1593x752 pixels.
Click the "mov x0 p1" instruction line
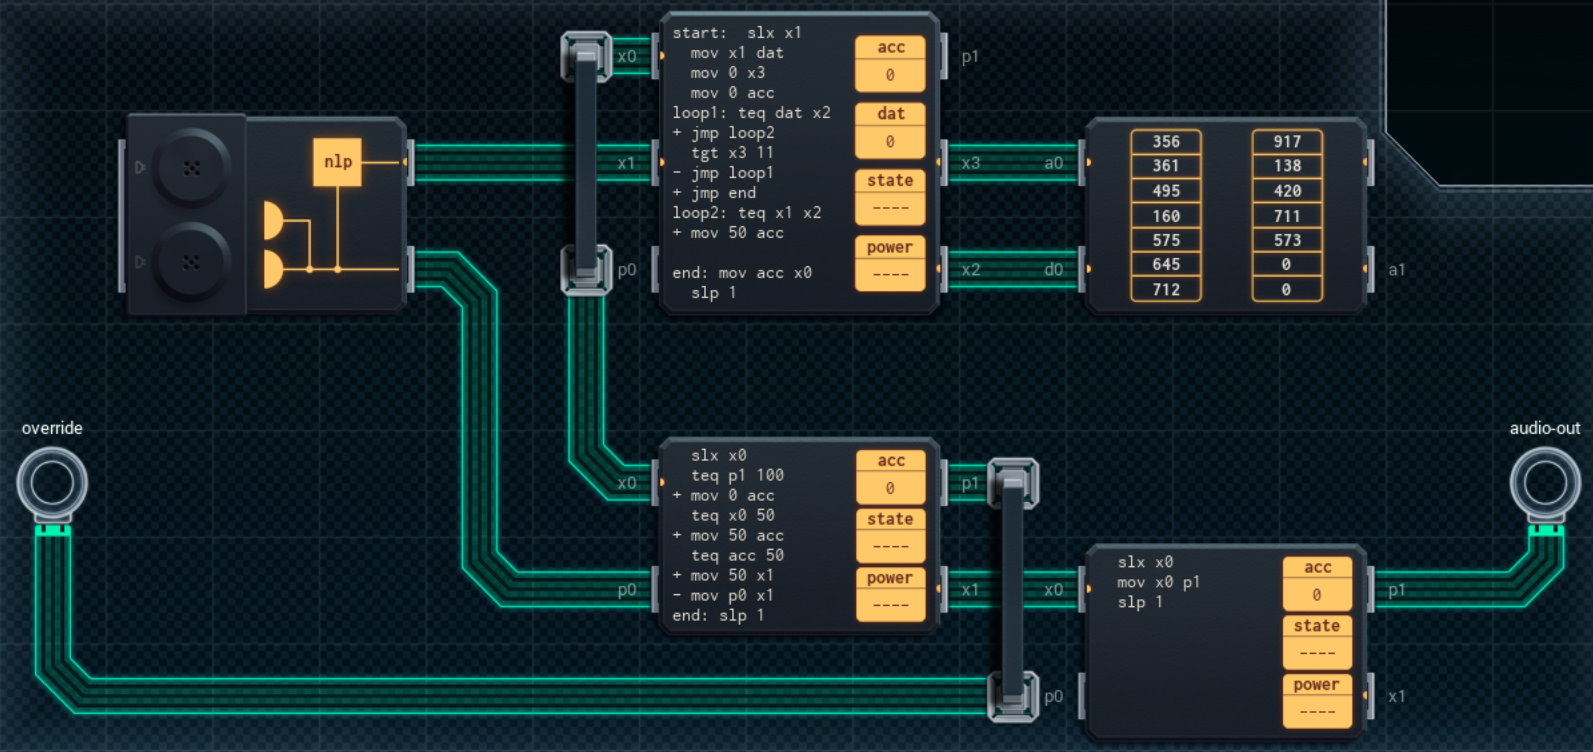1158,583
